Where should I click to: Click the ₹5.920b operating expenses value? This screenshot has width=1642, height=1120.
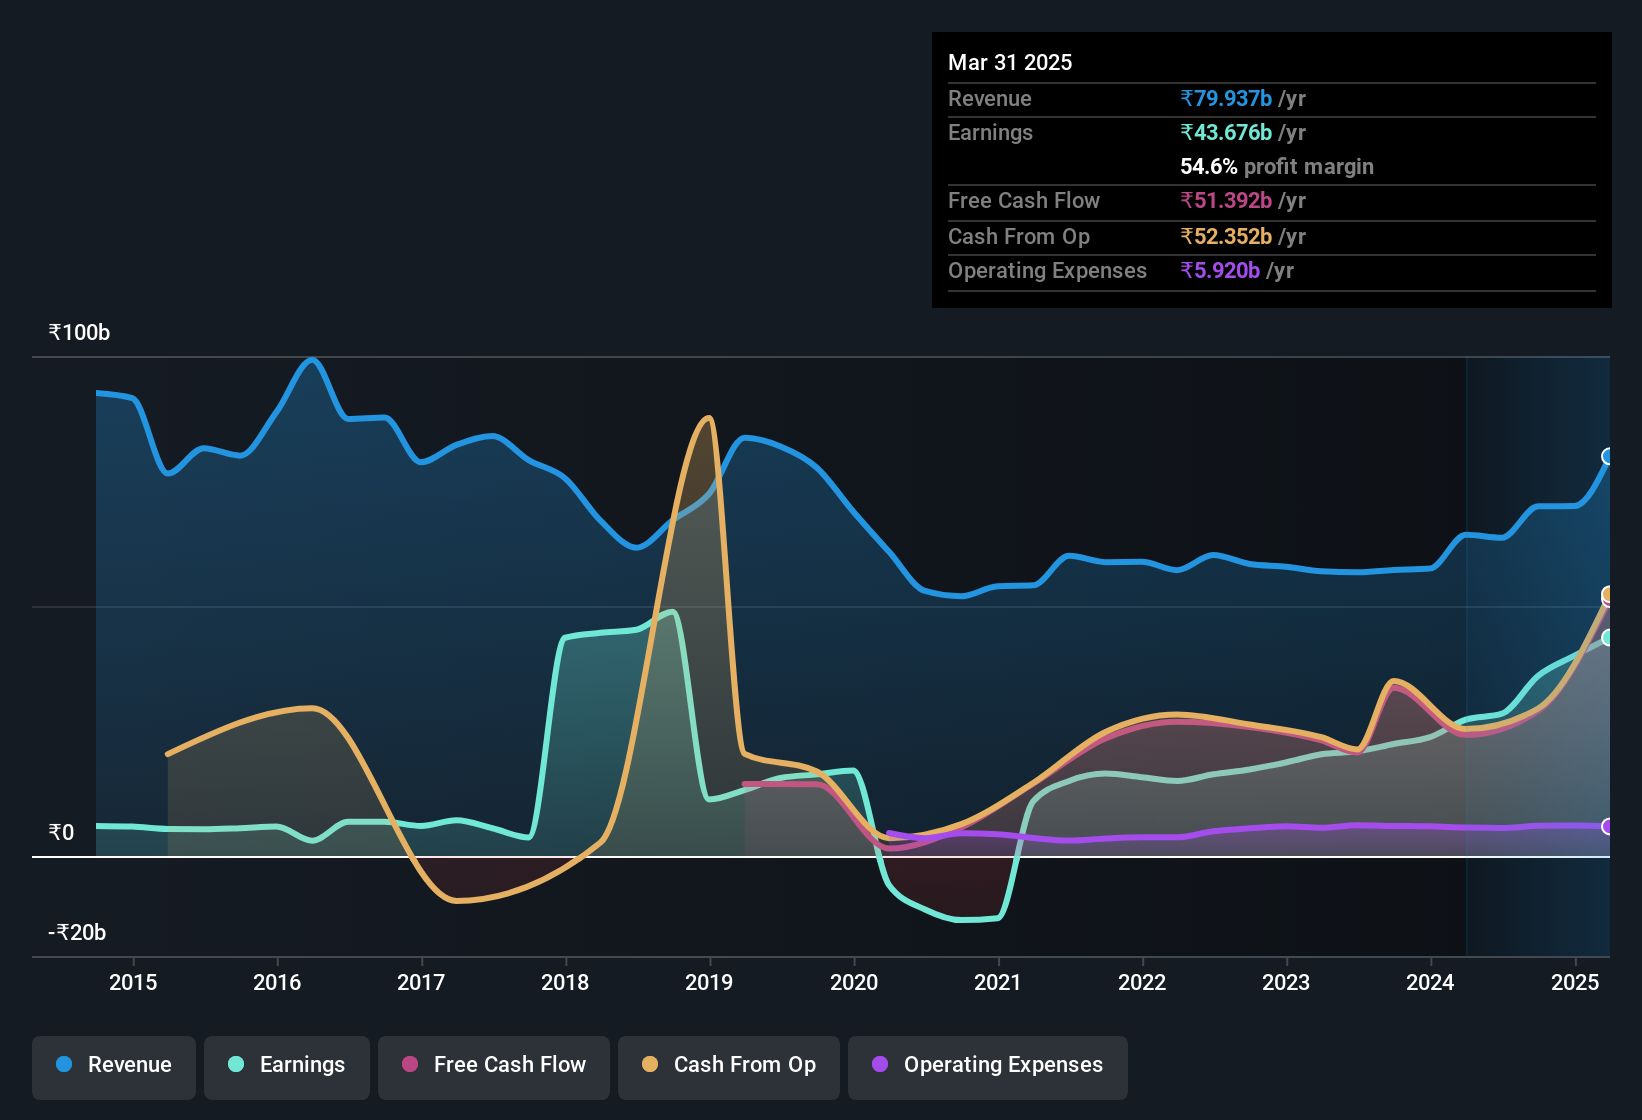tap(1220, 270)
